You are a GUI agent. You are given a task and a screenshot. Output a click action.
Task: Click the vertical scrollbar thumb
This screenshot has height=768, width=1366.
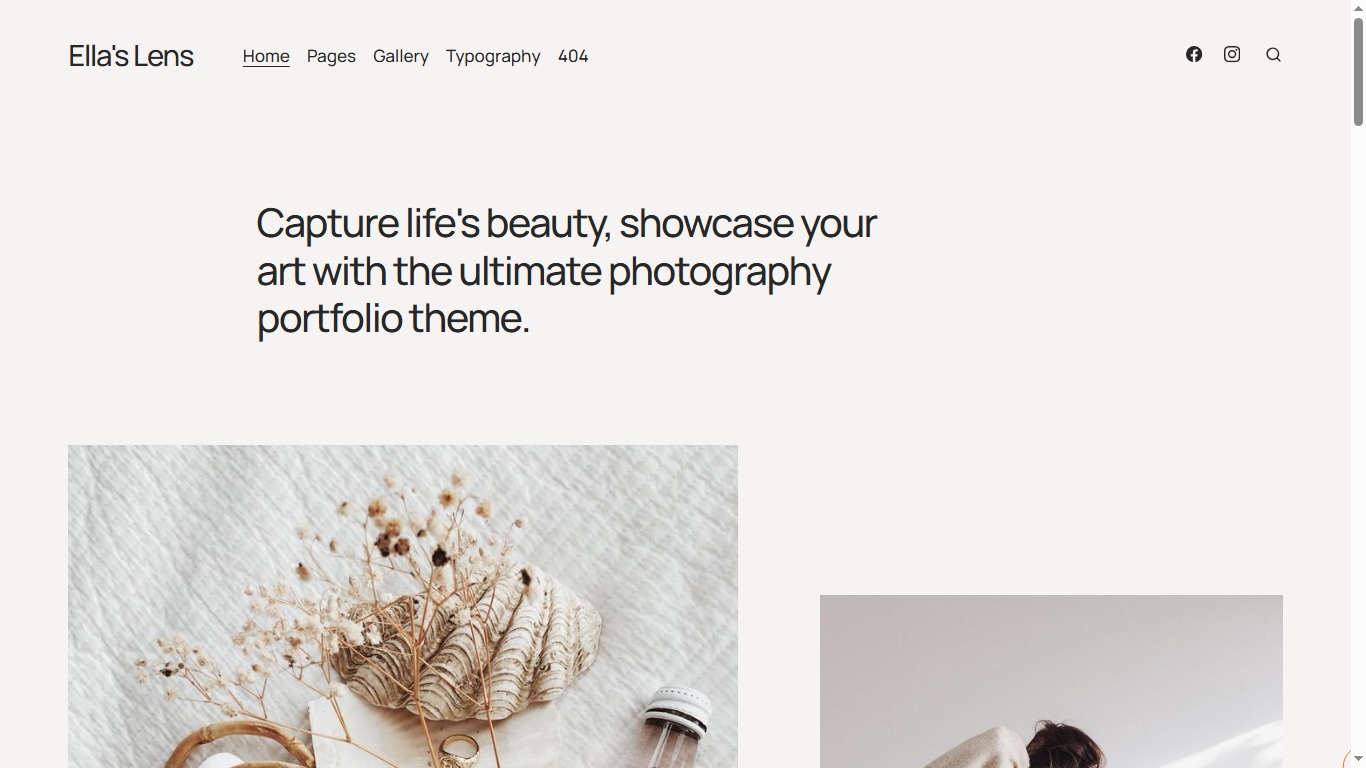tap(1358, 72)
